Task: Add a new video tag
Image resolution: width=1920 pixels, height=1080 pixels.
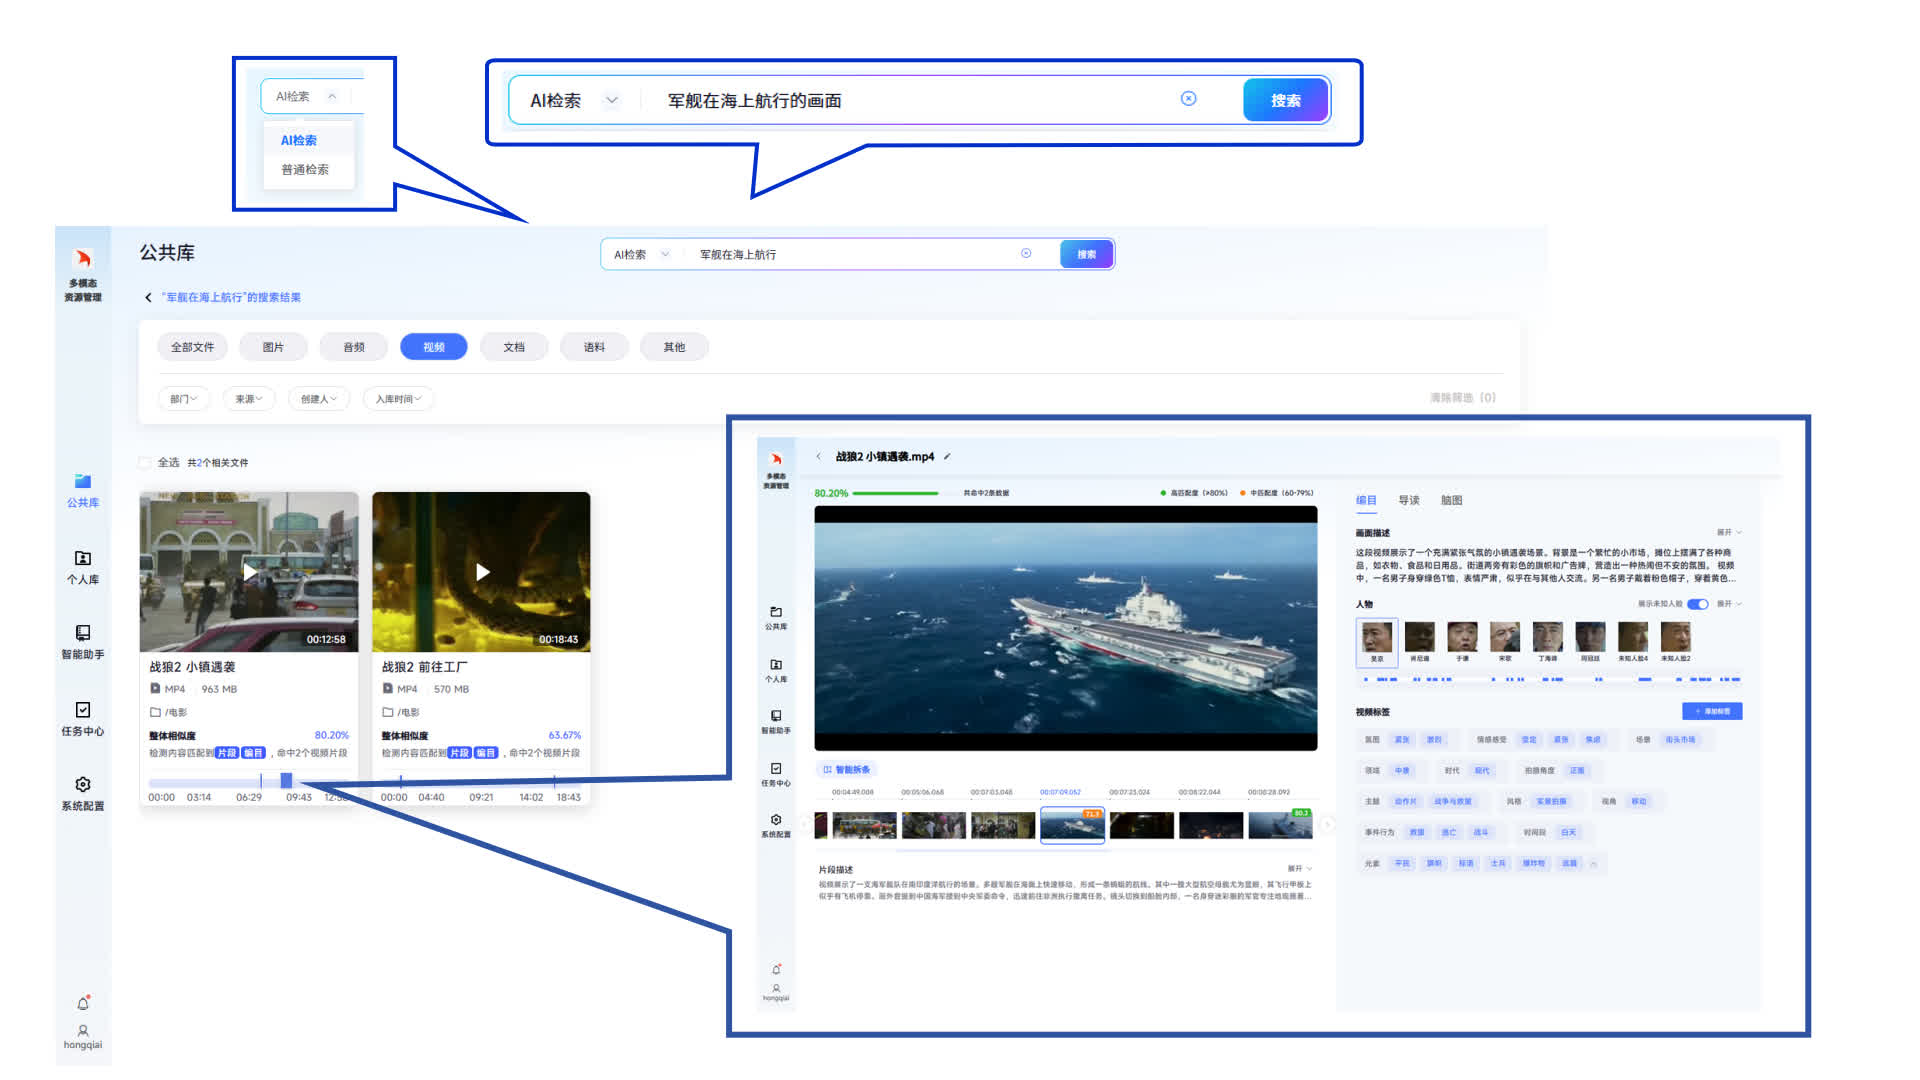Action: 1712,711
